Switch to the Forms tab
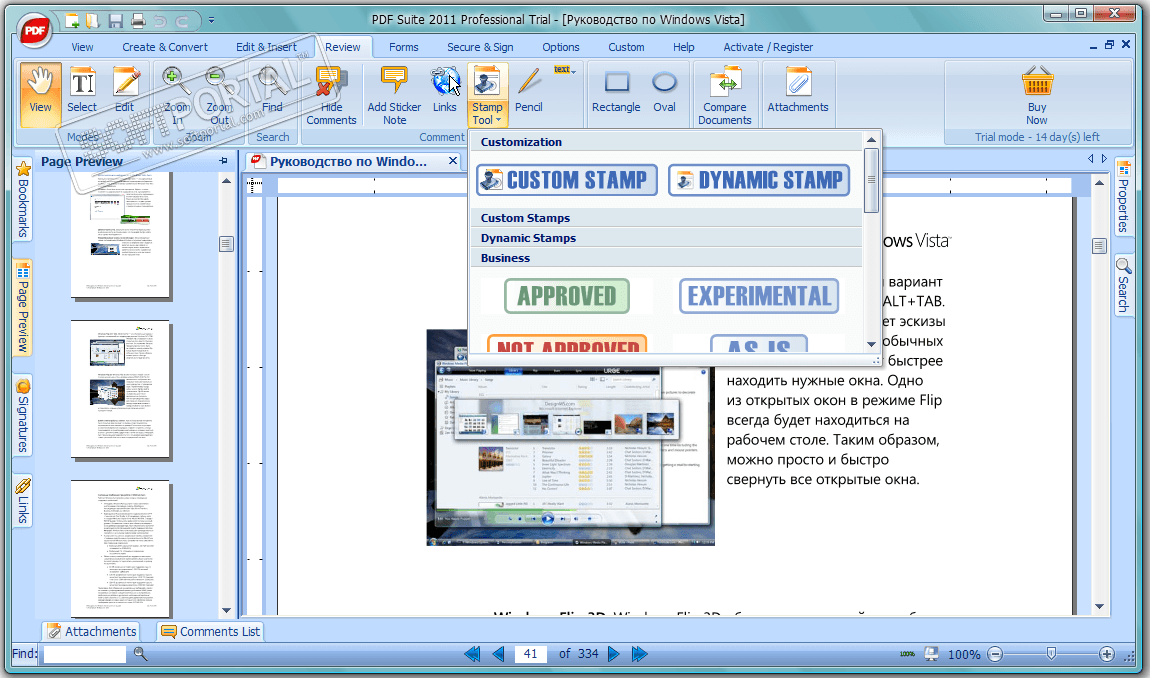The width and height of the screenshot is (1150, 678). coord(403,47)
